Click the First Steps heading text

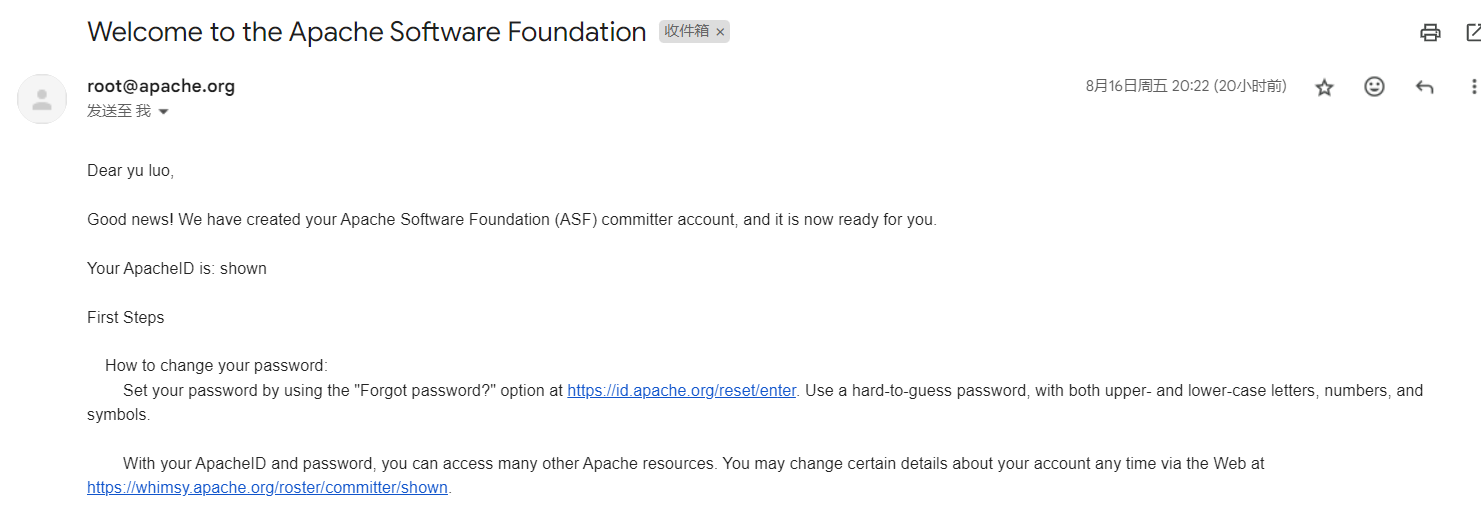click(125, 318)
